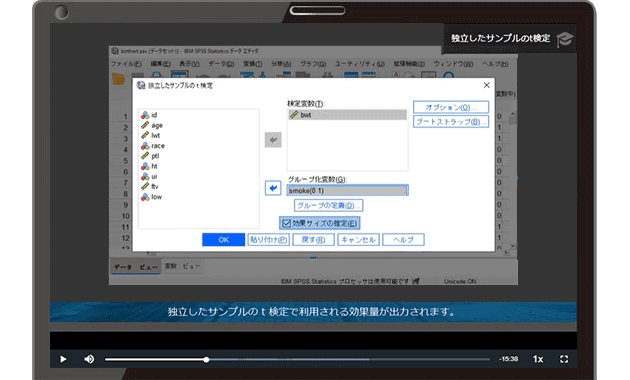Screen dimensions: 630x380
Task: Select the low variable
Action: 151,197
